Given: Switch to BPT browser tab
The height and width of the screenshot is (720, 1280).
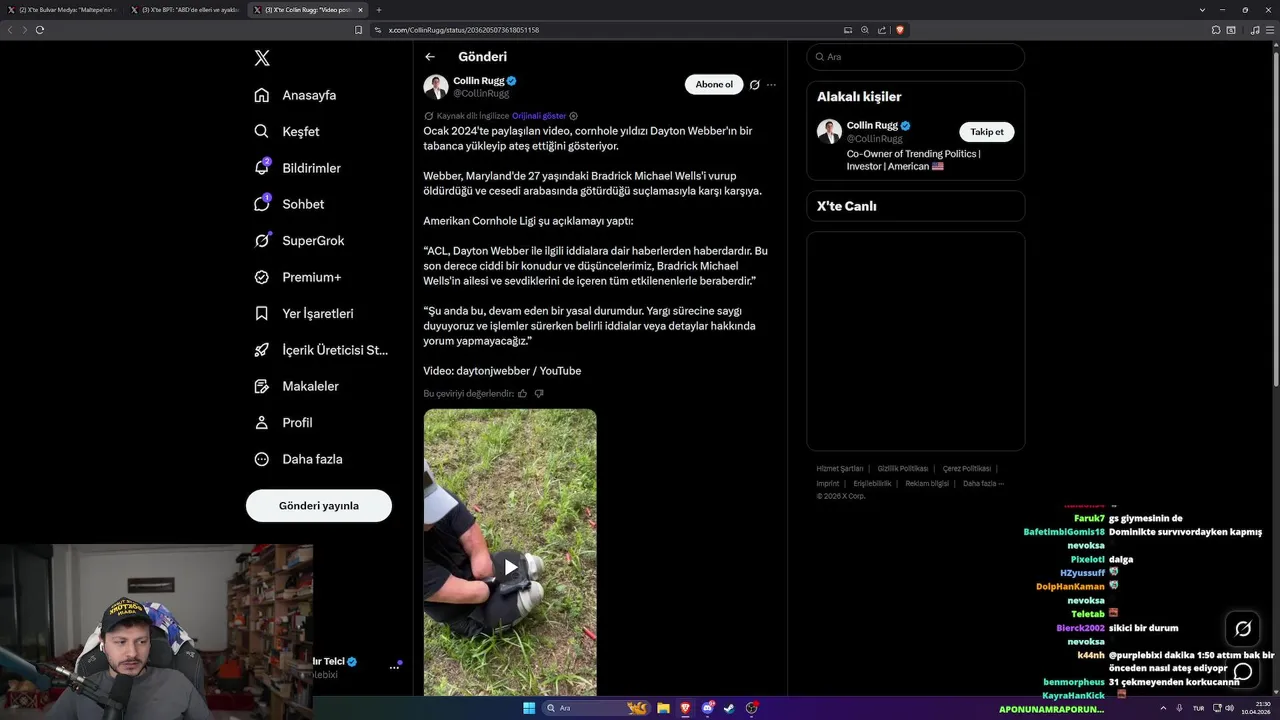Looking at the screenshot, I should coord(185,10).
